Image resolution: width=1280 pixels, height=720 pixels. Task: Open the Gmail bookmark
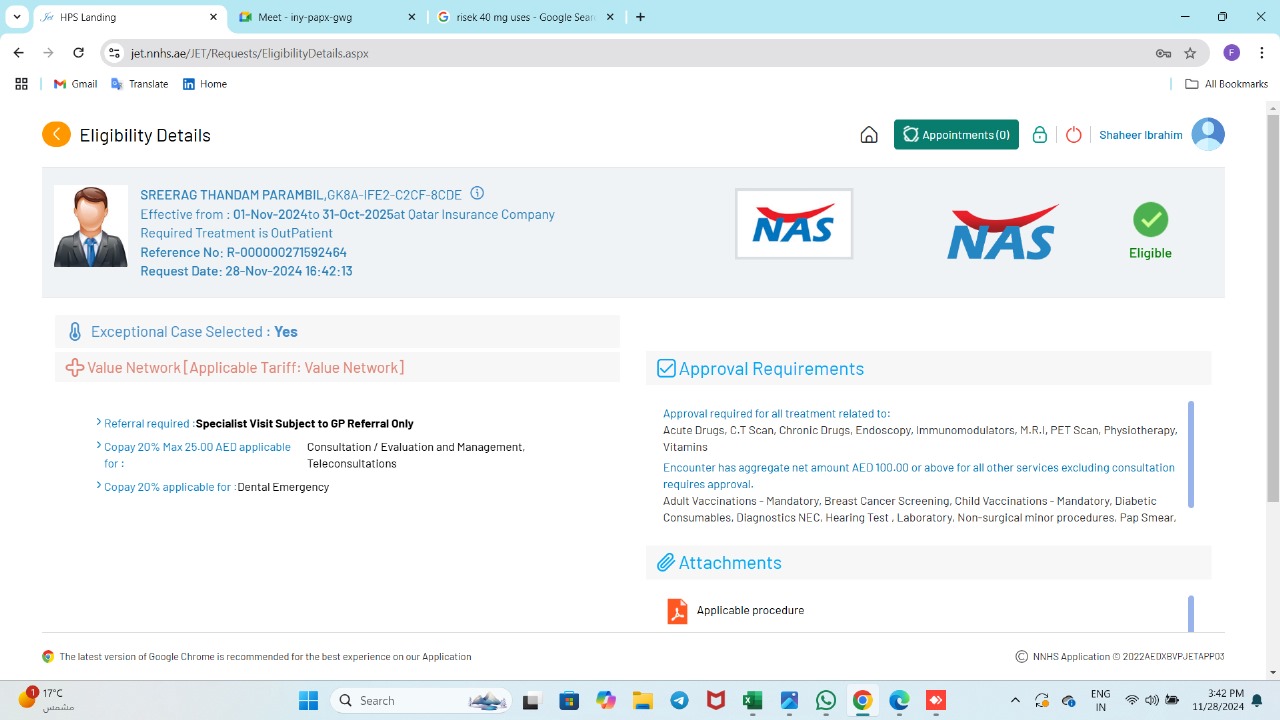(x=75, y=84)
